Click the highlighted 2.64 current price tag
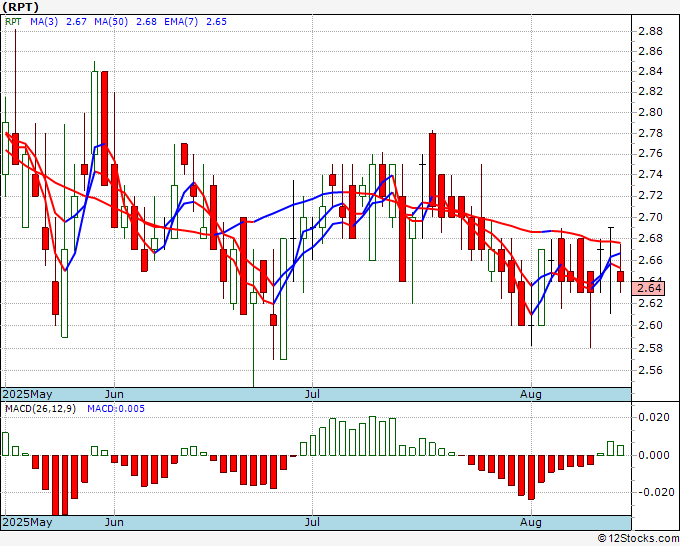The height and width of the screenshot is (546, 680). [648, 288]
